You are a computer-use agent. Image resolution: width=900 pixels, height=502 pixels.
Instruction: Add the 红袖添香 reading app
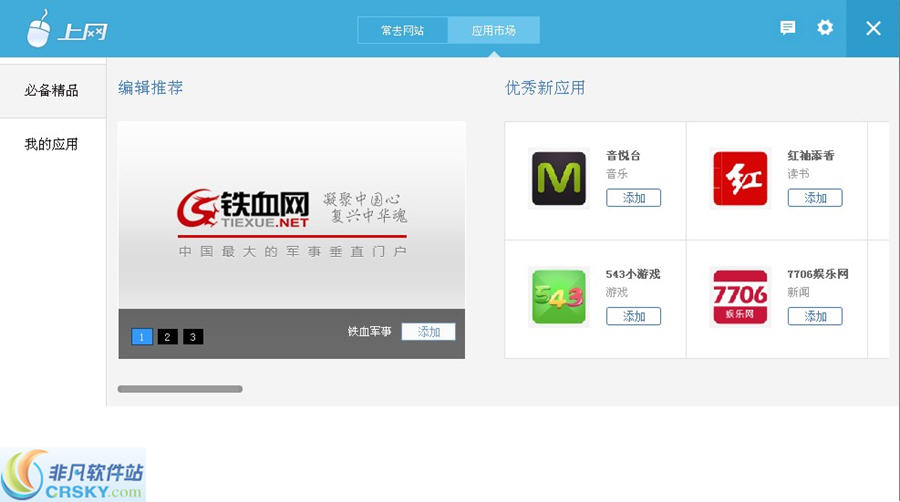click(815, 198)
